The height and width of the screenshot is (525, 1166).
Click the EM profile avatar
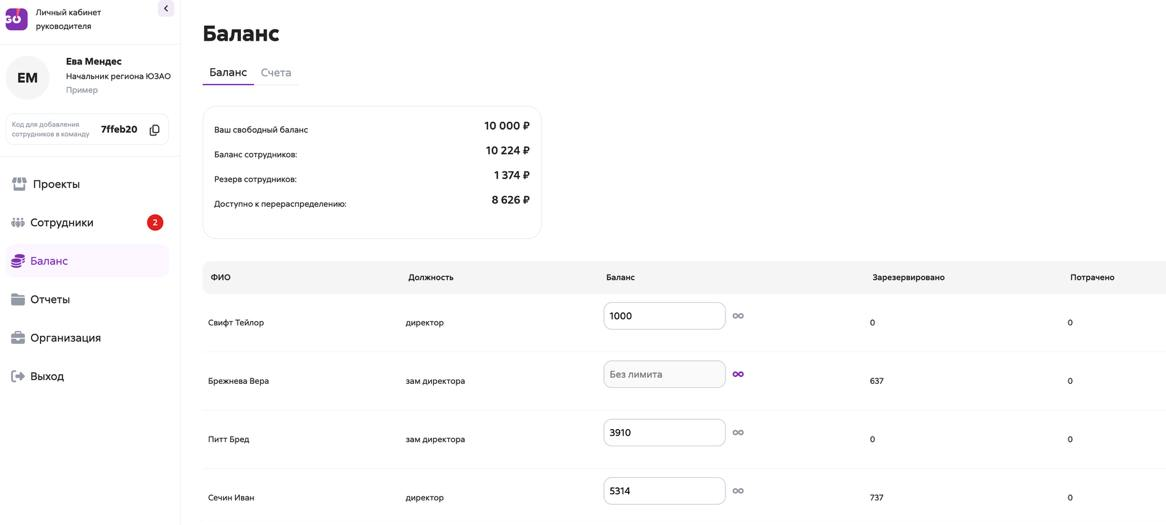28,77
